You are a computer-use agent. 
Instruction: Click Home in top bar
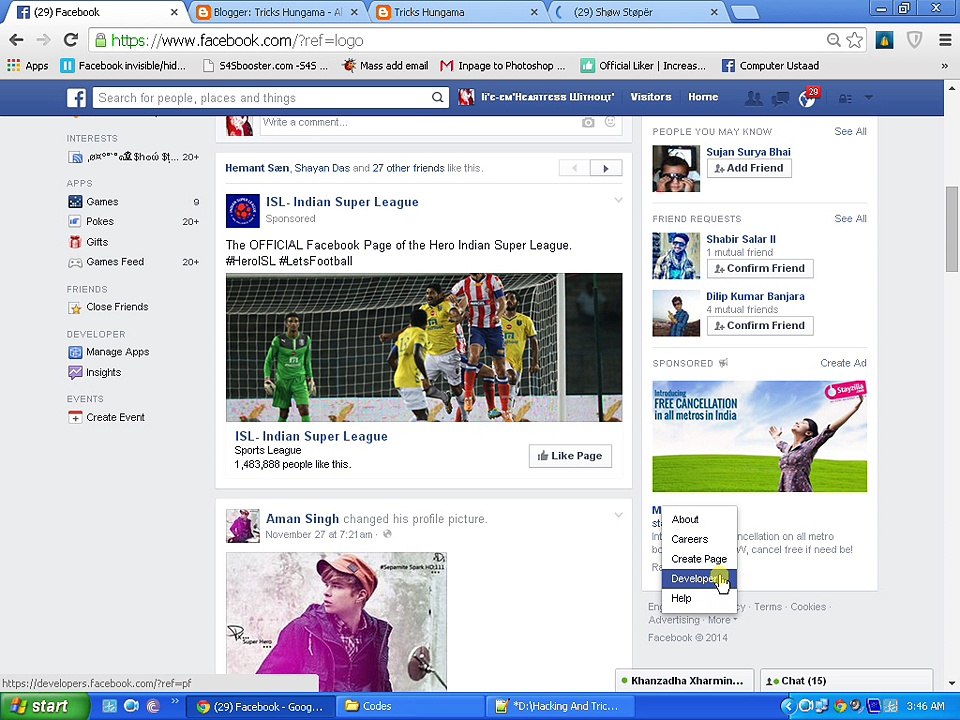(x=703, y=97)
